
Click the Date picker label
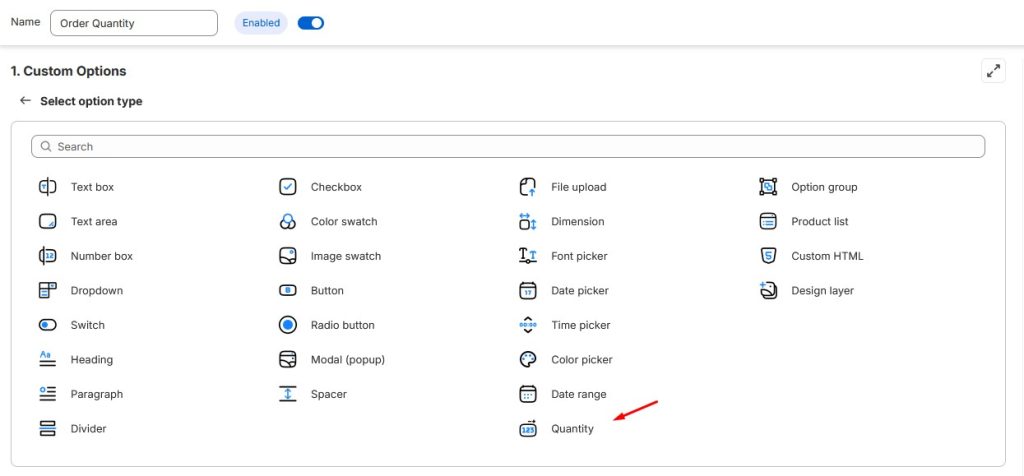[x=579, y=291]
